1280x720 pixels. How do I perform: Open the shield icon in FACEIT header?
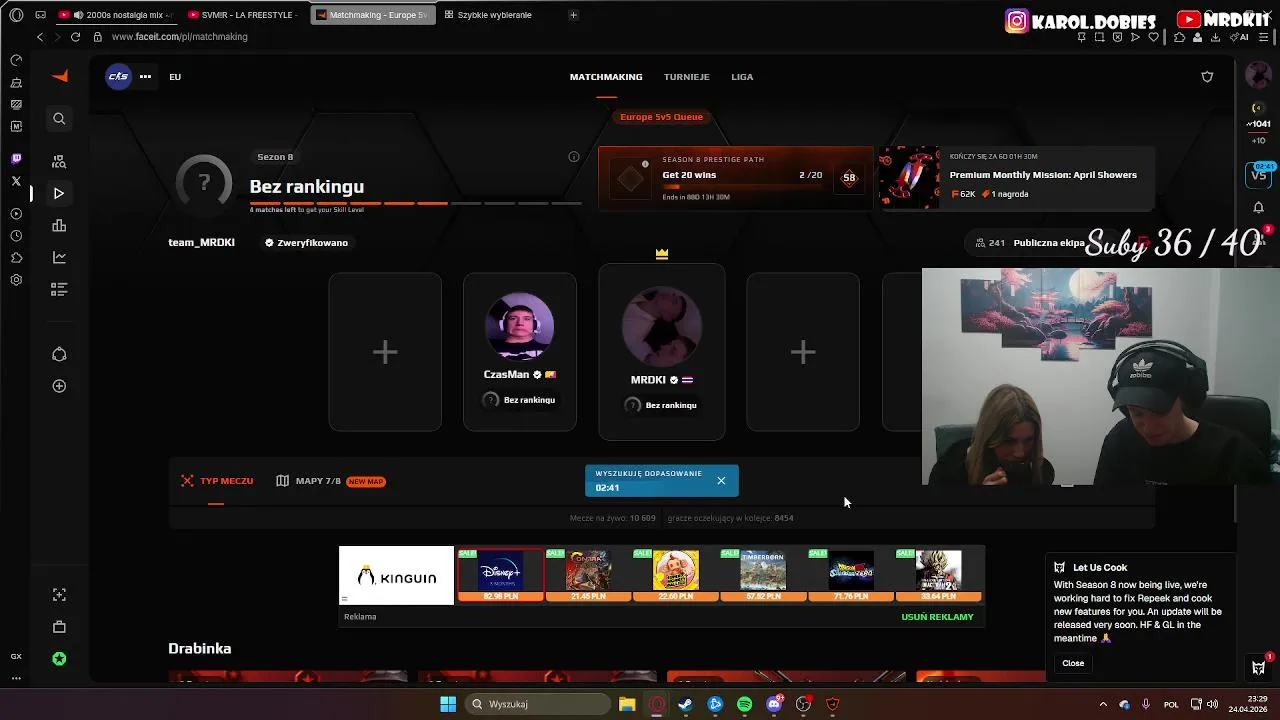(x=1207, y=77)
